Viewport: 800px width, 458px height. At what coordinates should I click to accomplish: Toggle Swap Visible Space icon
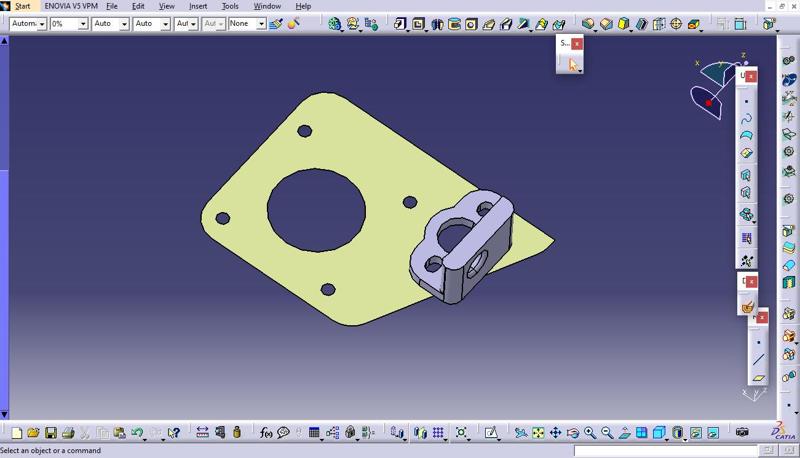[713, 433]
